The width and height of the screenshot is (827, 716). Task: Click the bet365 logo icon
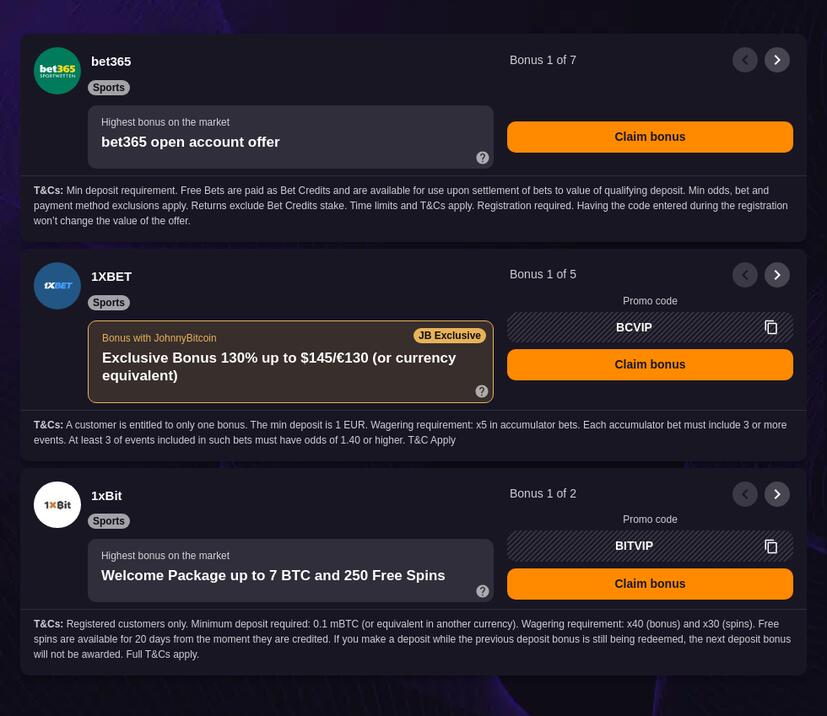tap(57, 70)
